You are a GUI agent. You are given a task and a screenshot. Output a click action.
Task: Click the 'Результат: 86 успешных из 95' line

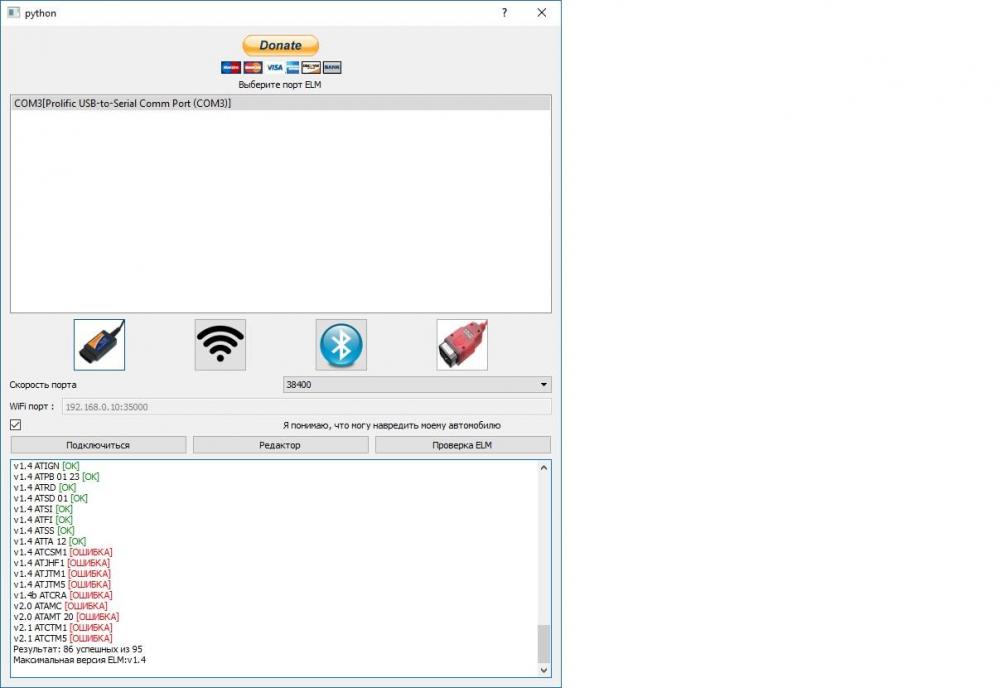click(78, 649)
